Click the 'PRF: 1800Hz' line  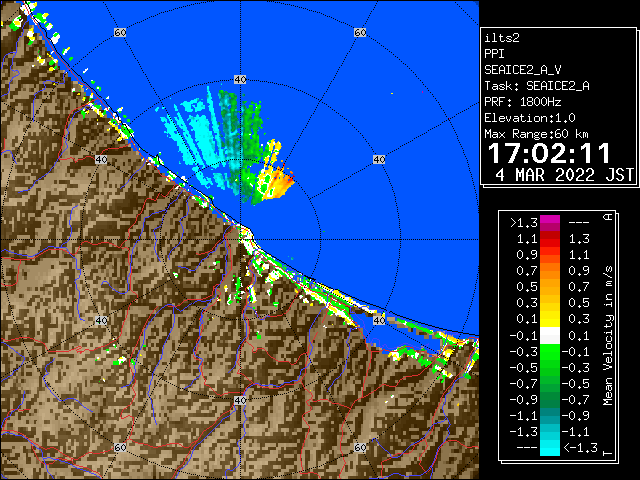pyautogui.click(x=522, y=102)
